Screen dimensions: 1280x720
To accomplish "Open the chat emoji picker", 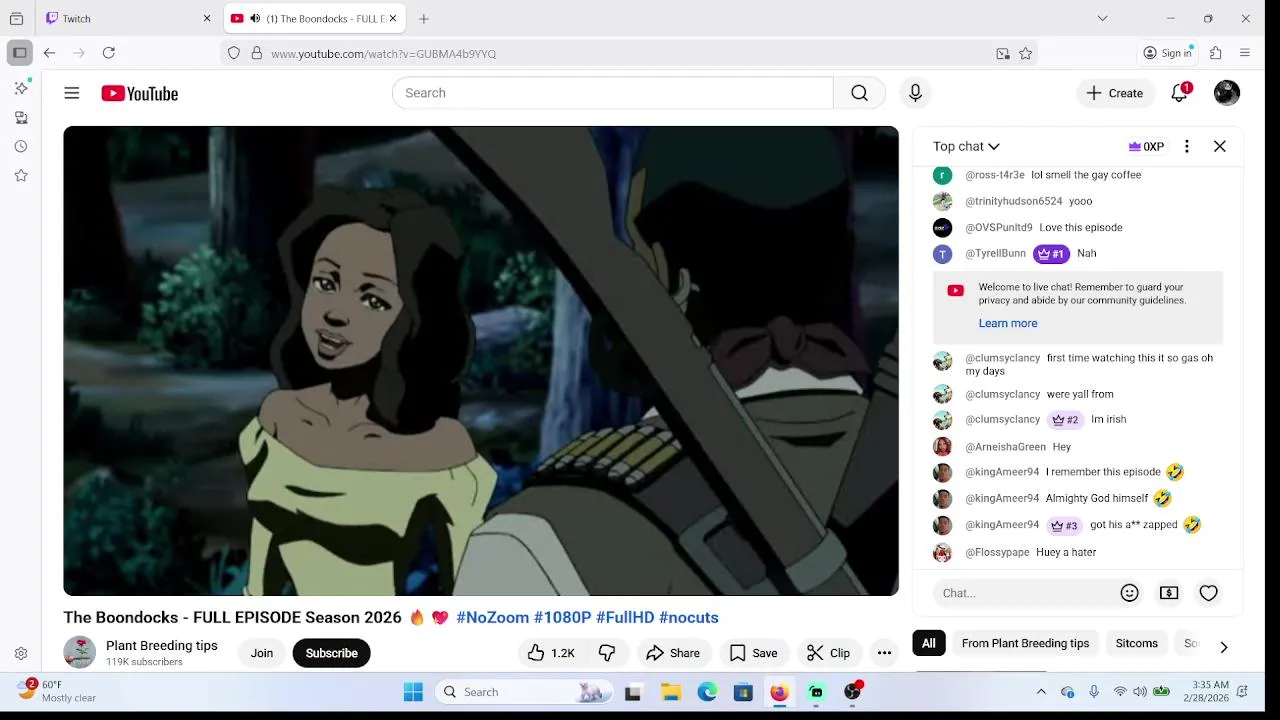I will (x=1130, y=593).
